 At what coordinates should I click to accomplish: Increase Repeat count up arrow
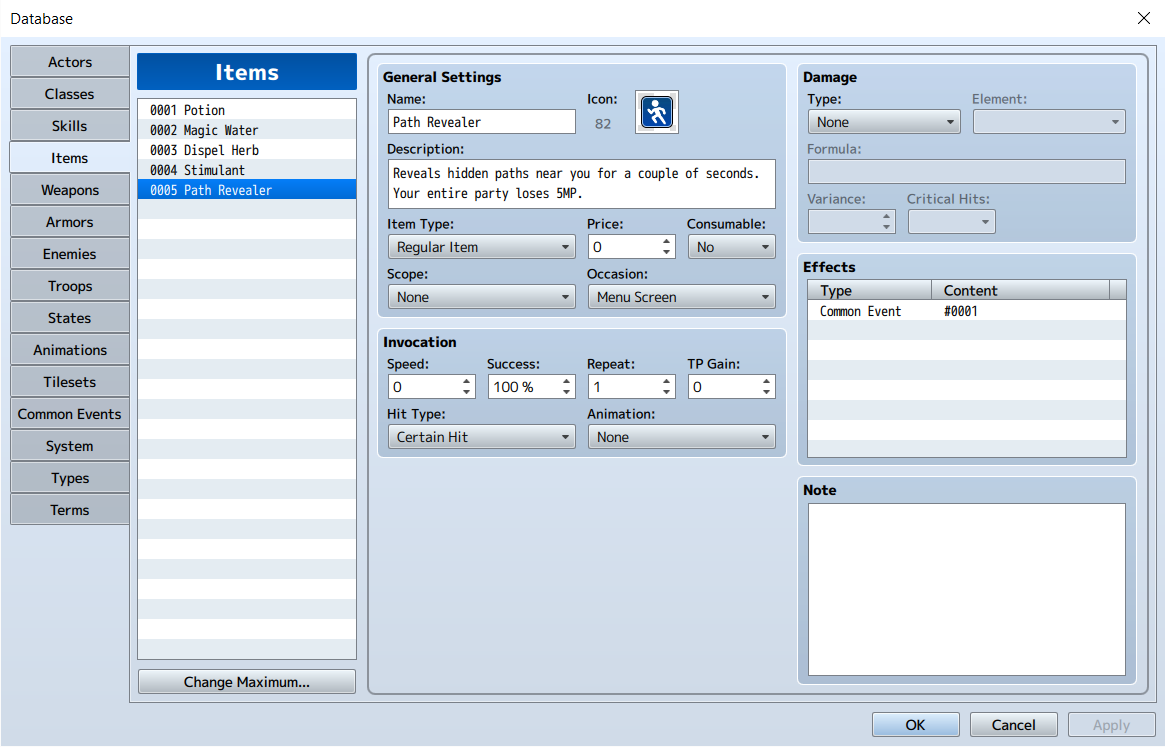tap(666, 381)
